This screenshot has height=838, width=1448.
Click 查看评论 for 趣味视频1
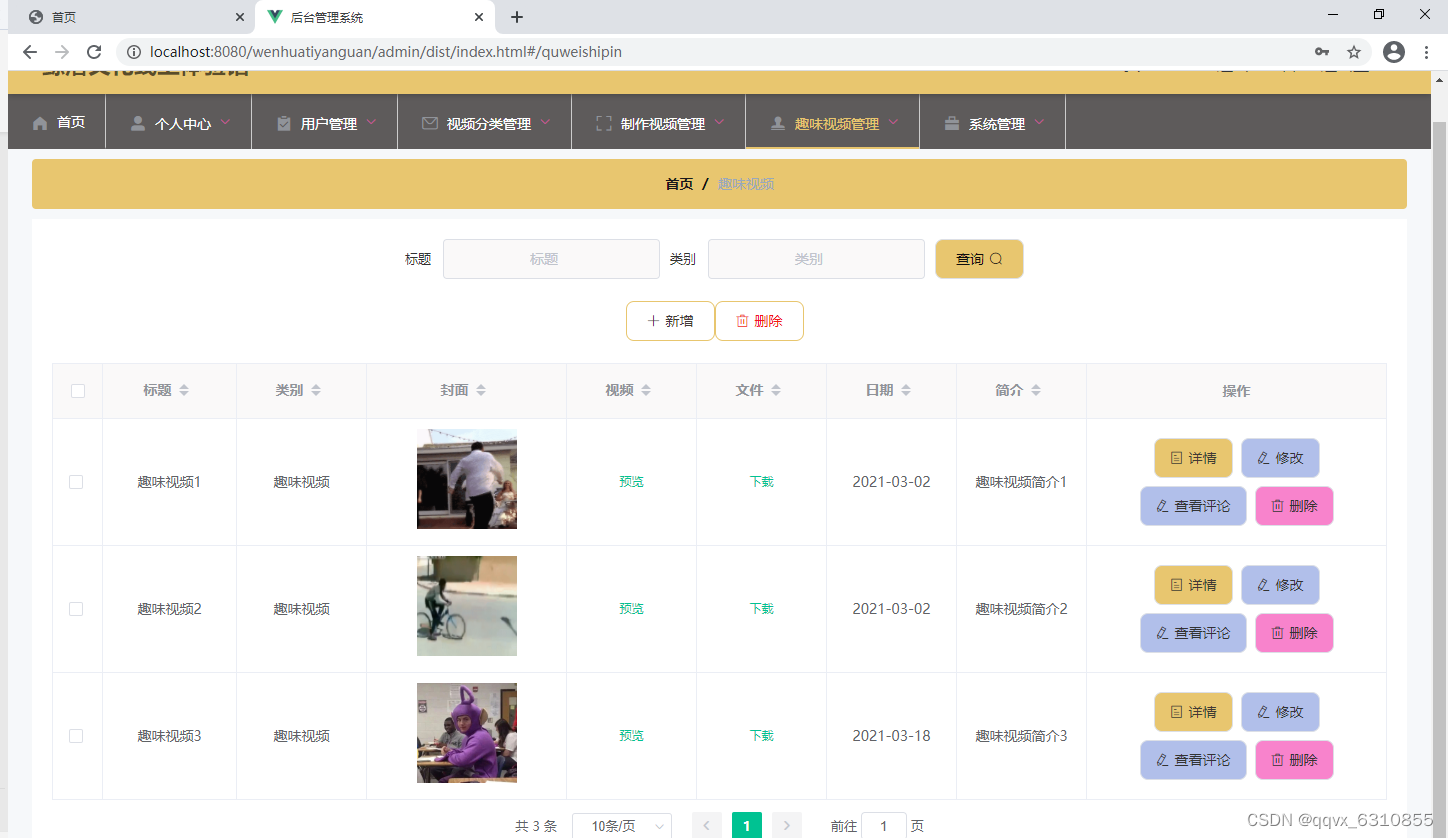click(x=1193, y=506)
